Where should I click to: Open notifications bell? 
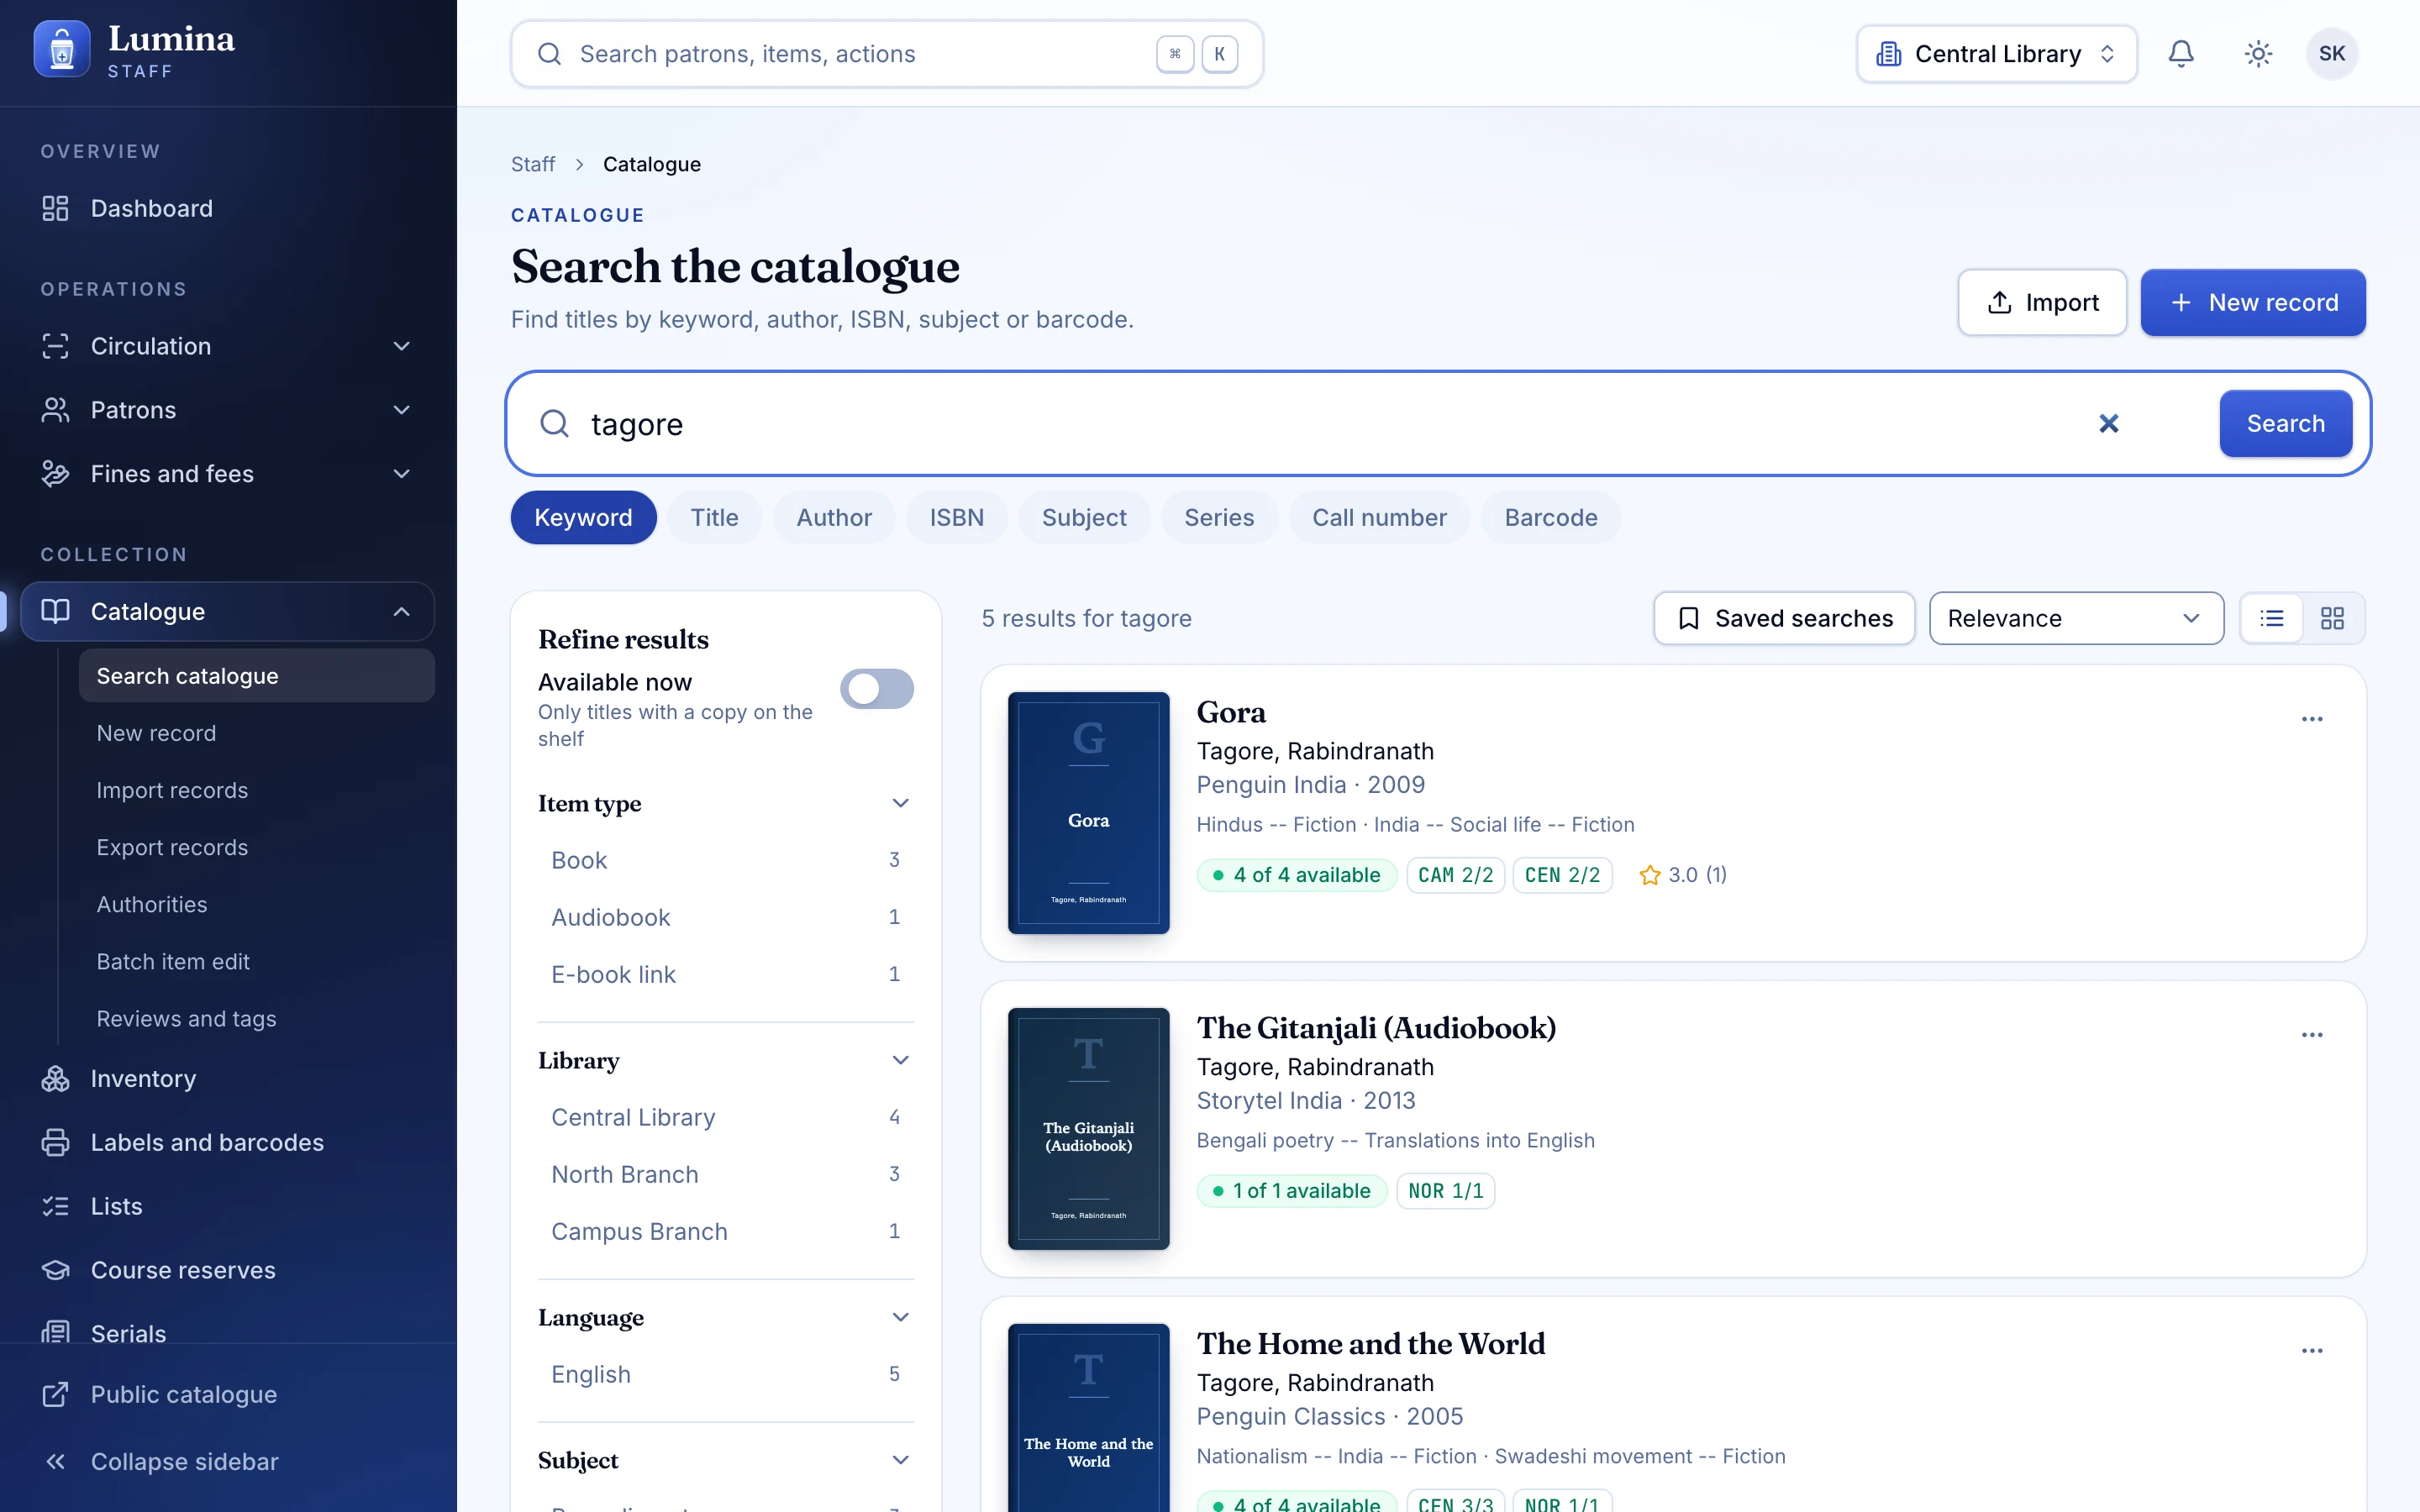pos(2180,54)
